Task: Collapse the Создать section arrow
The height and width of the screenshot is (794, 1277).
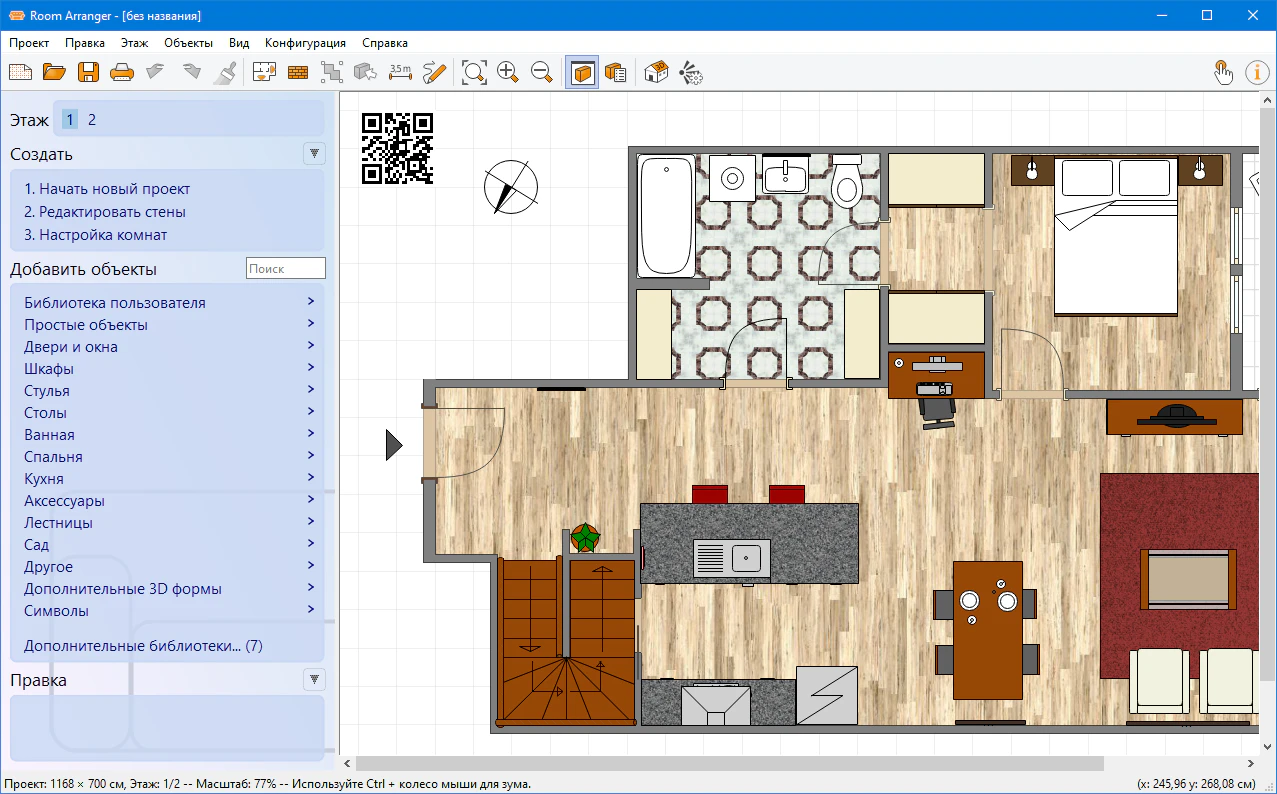Action: click(314, 154)
